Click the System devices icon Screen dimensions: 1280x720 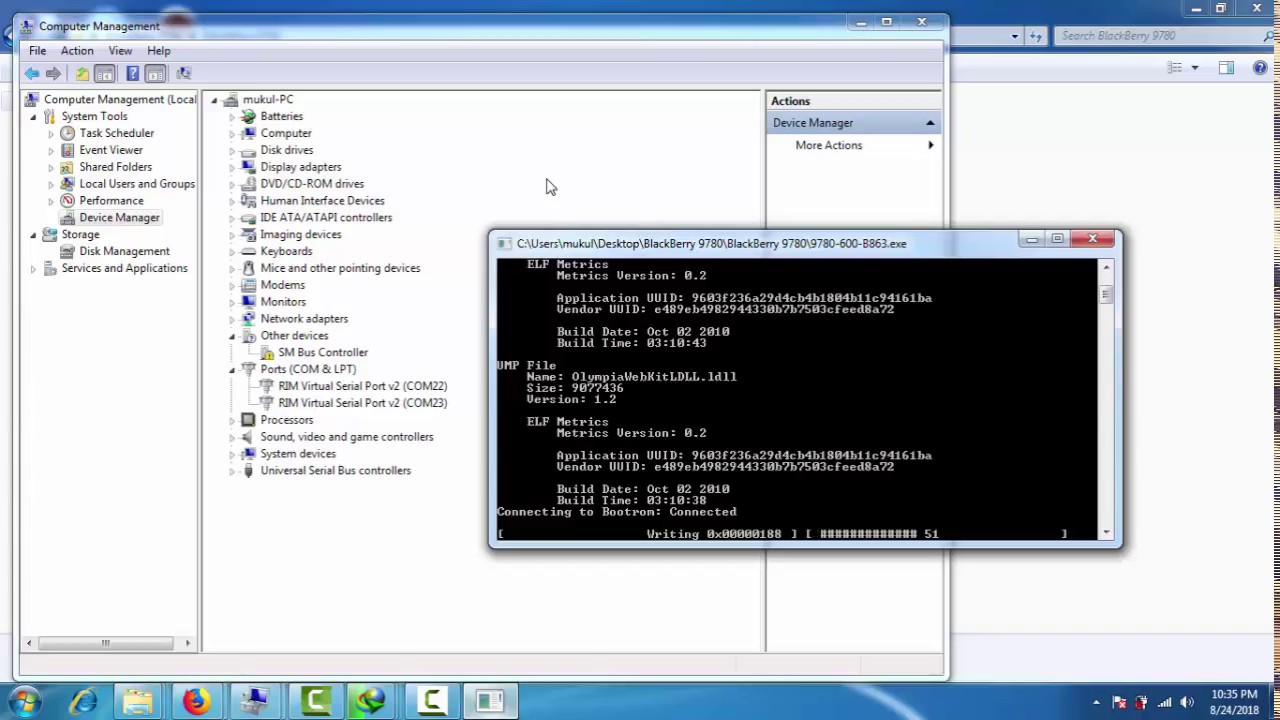(x=248, y=454)
